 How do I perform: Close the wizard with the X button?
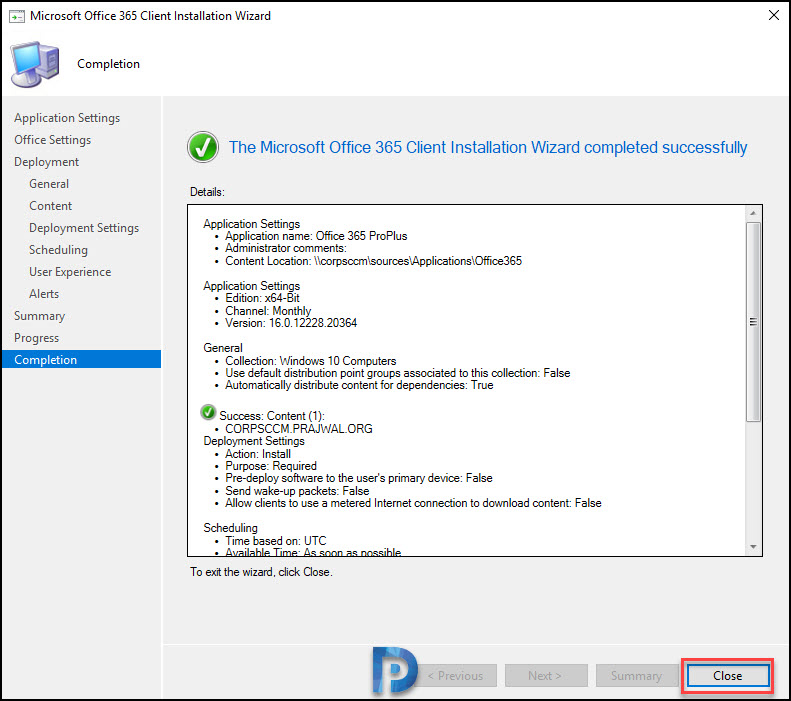pos(773,16)
